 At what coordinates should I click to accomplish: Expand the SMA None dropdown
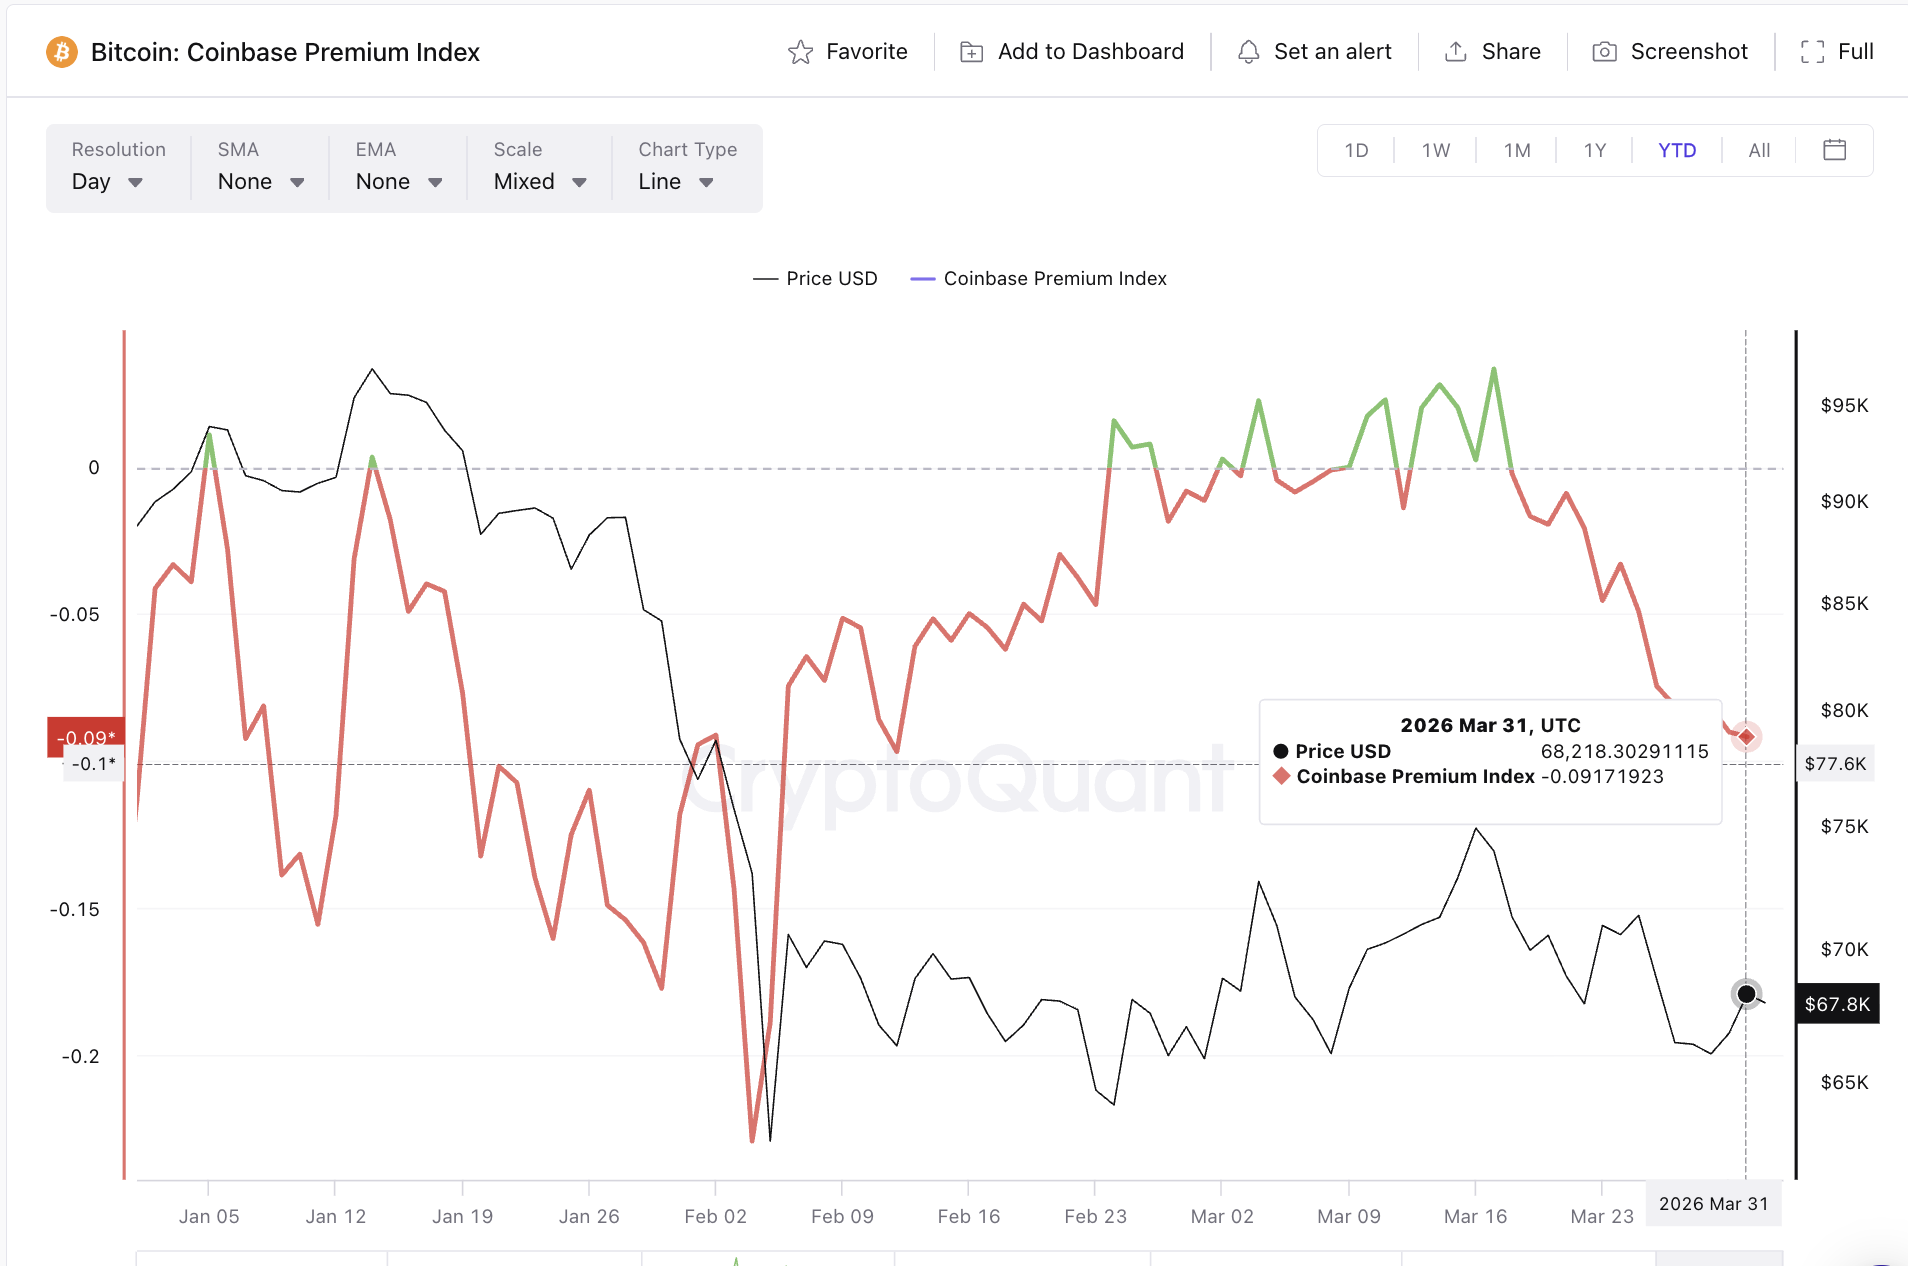[x=260, y=182]
